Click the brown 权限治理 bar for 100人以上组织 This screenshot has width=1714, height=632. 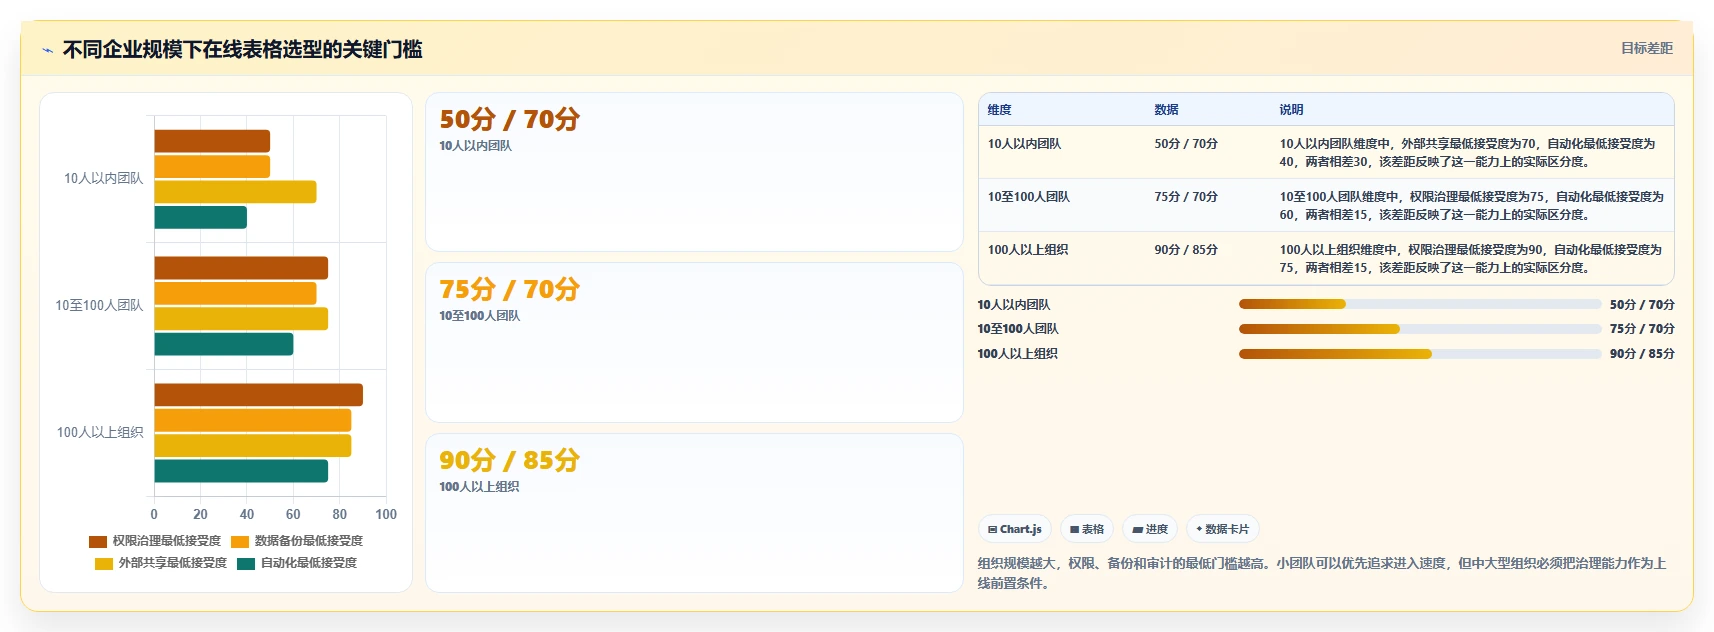pos(258,395)
